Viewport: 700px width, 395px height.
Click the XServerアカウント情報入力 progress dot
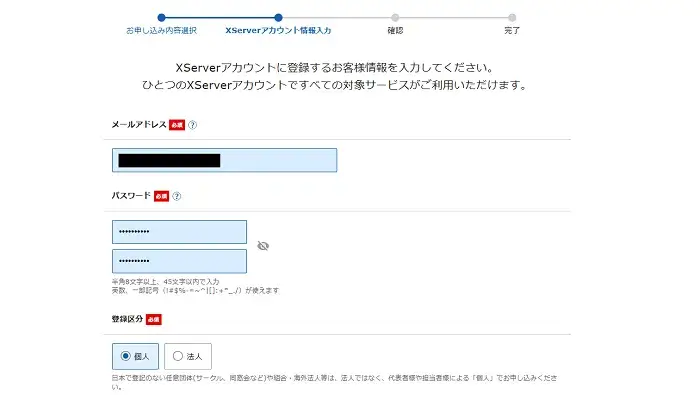click(279, 18)
